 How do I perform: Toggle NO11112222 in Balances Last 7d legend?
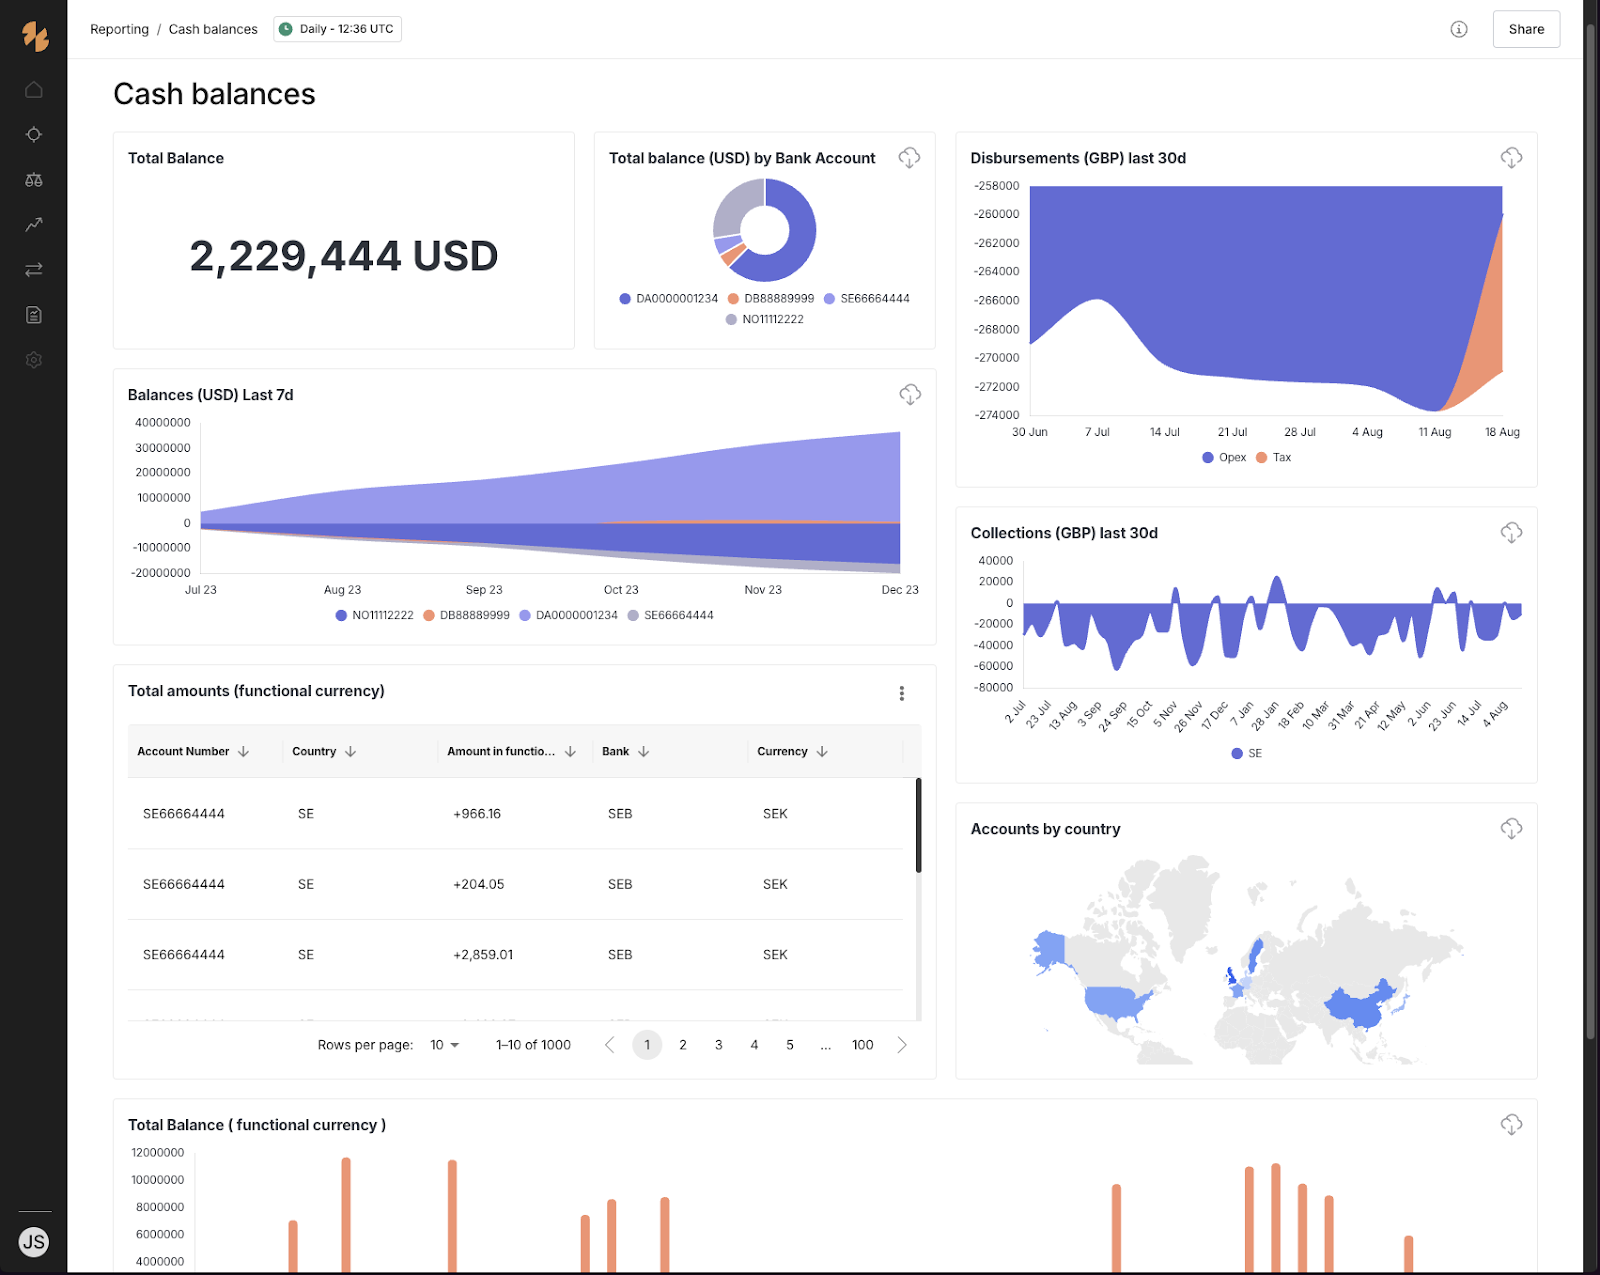coord(374,616)
